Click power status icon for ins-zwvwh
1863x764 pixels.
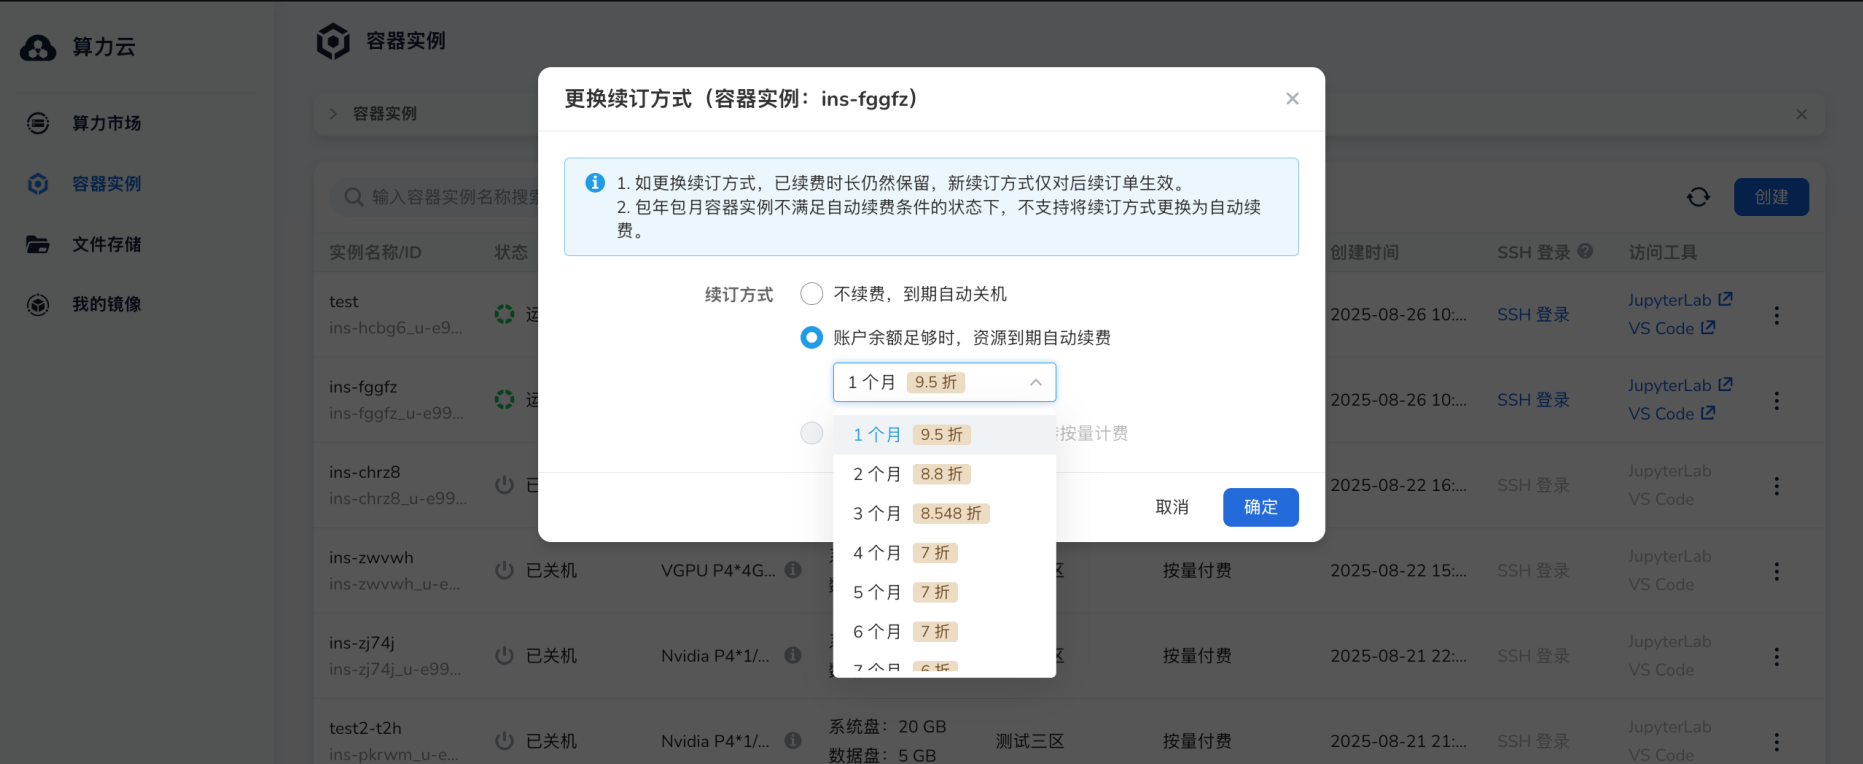click(x=505, y=570)
